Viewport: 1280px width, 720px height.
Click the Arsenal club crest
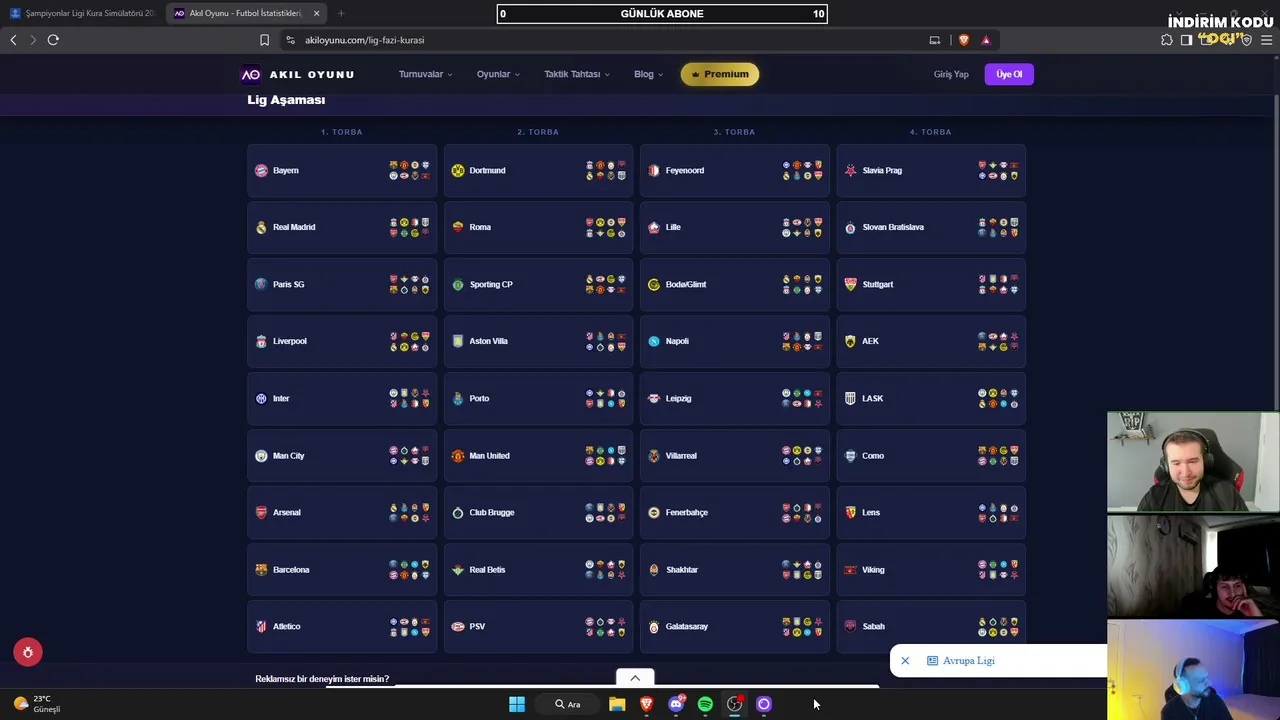coord(261,513)
